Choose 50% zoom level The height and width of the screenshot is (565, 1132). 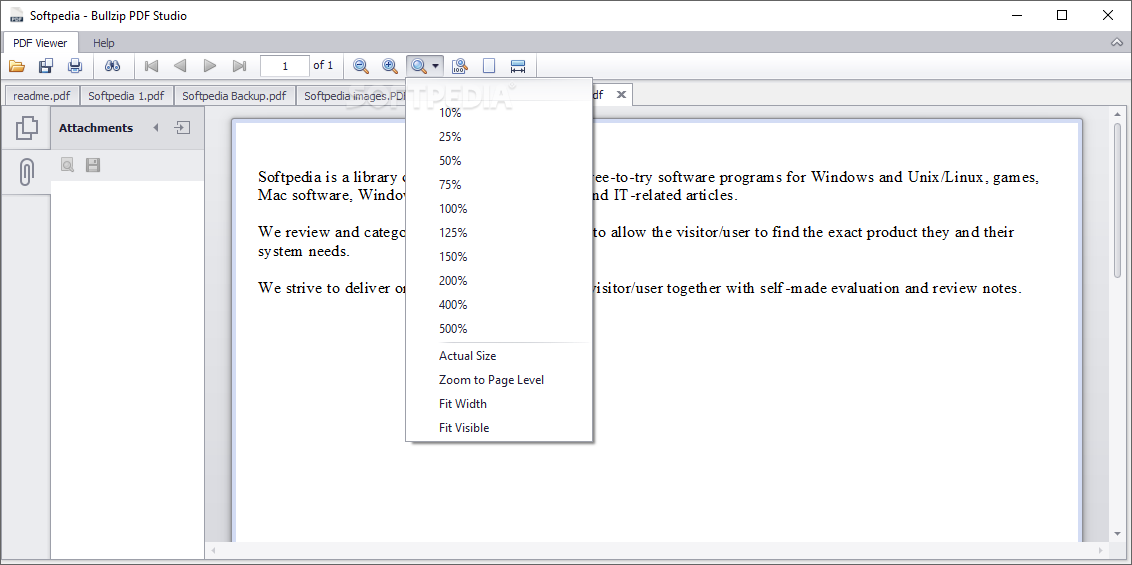[499, 160]
